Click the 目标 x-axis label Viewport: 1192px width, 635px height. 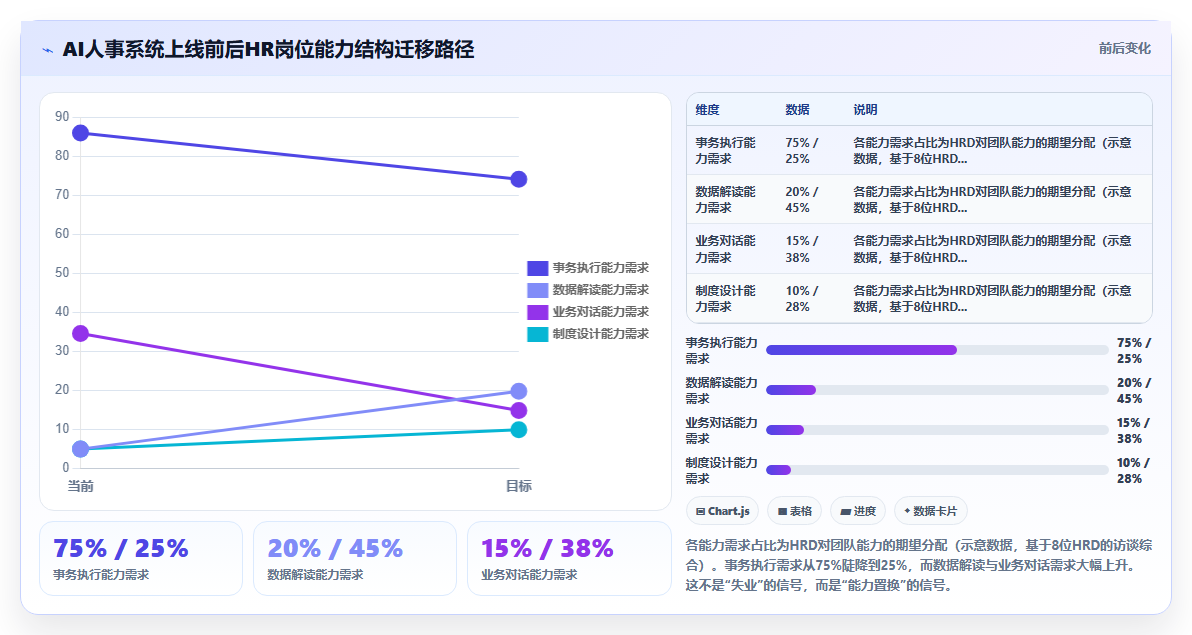coord(518,486)
